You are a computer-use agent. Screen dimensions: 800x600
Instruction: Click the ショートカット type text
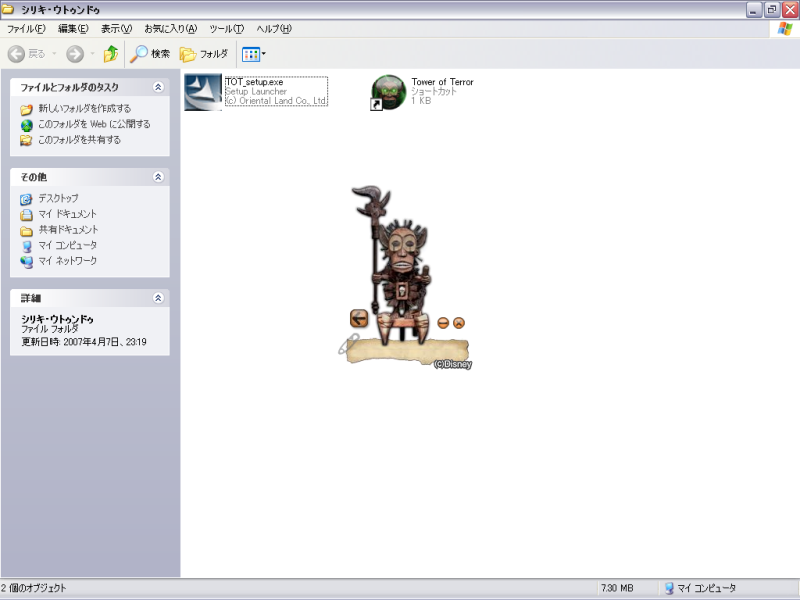pos(434,91)
